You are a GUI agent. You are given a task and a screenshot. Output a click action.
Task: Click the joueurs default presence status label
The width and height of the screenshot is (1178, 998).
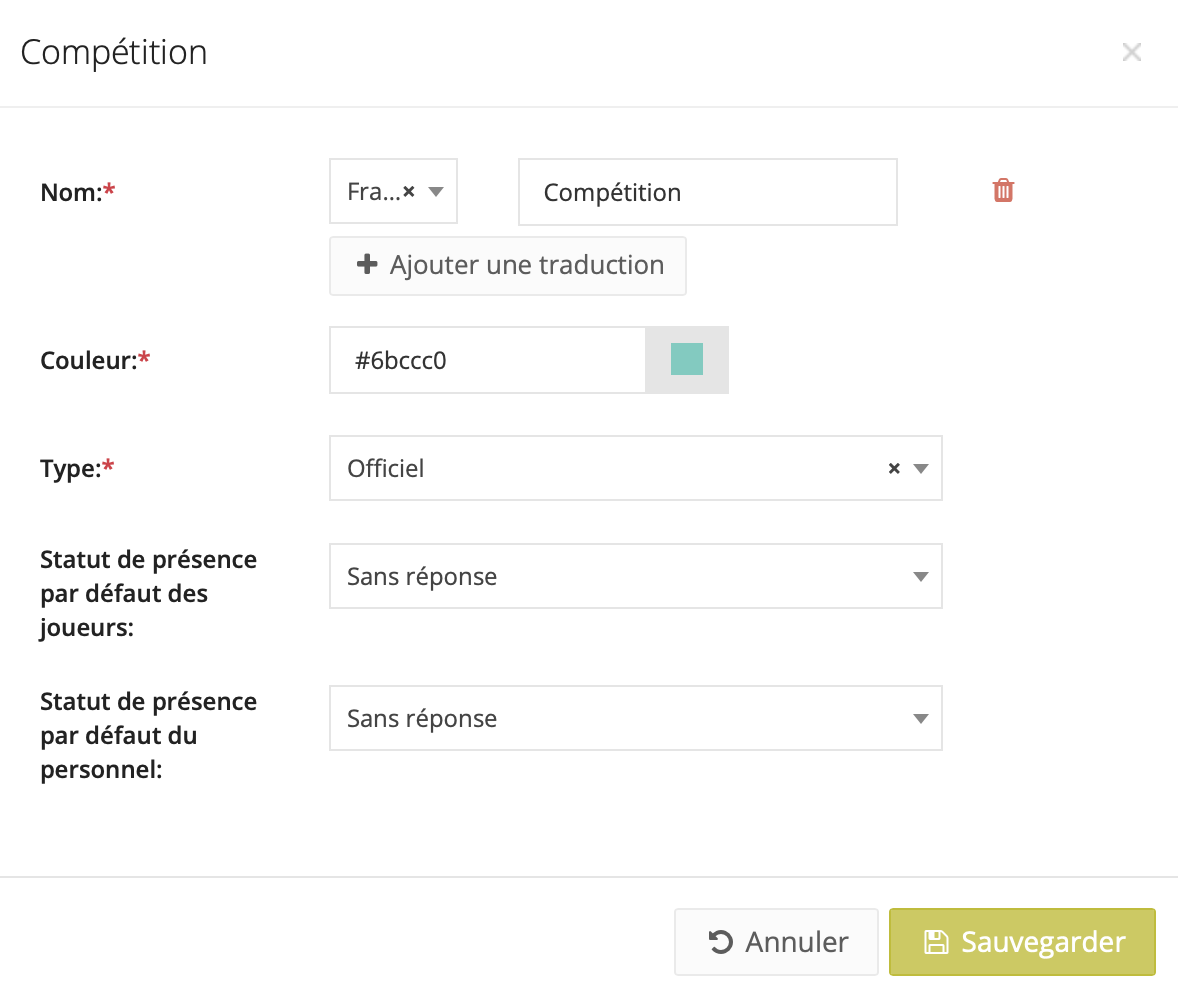[x=148, y=594]
